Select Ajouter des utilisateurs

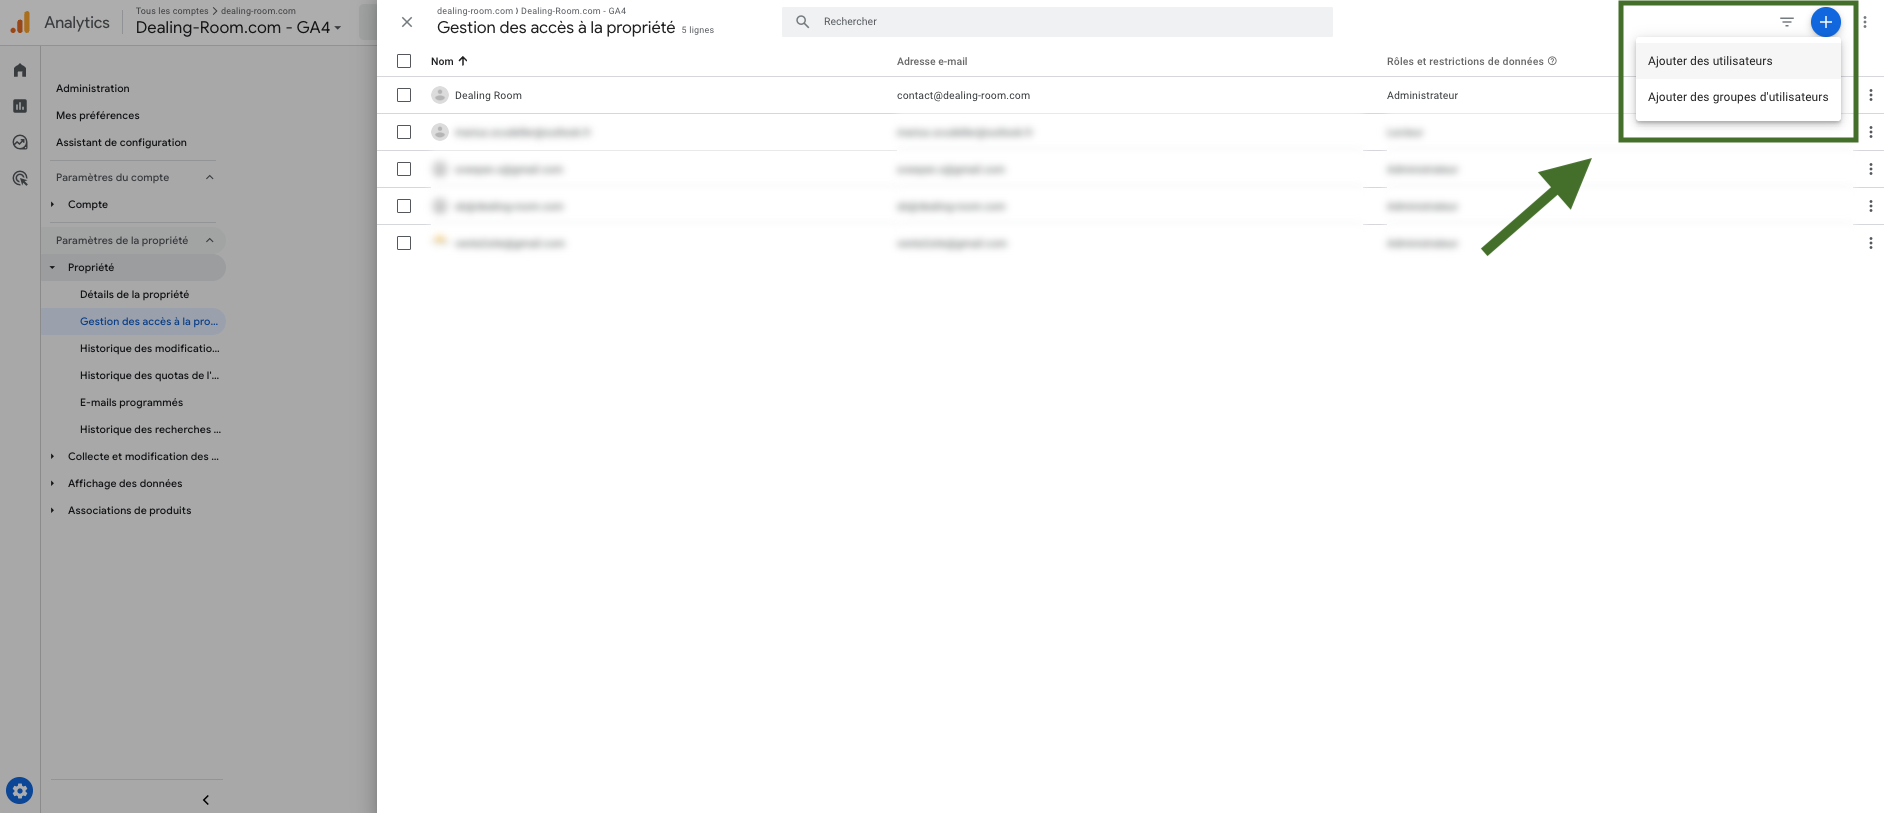tap(1738, 61)
